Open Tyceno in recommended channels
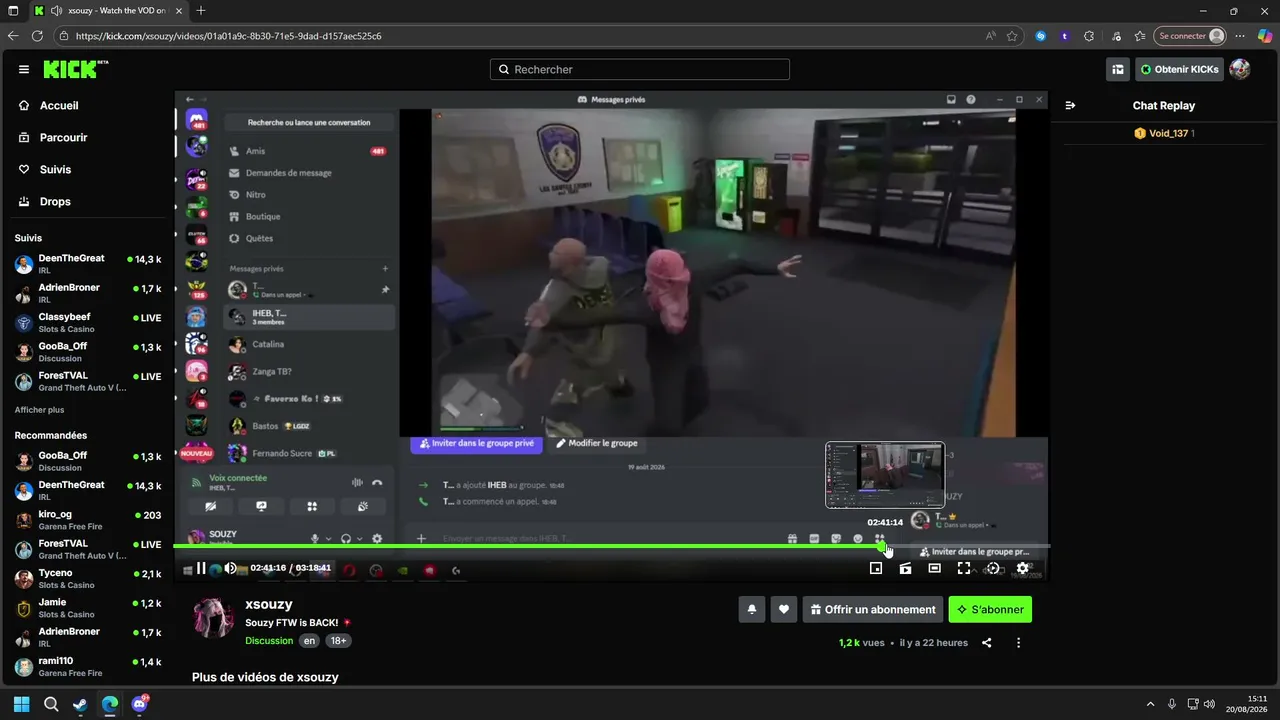Screen dimensions: 1280x720 coord(87,578)
